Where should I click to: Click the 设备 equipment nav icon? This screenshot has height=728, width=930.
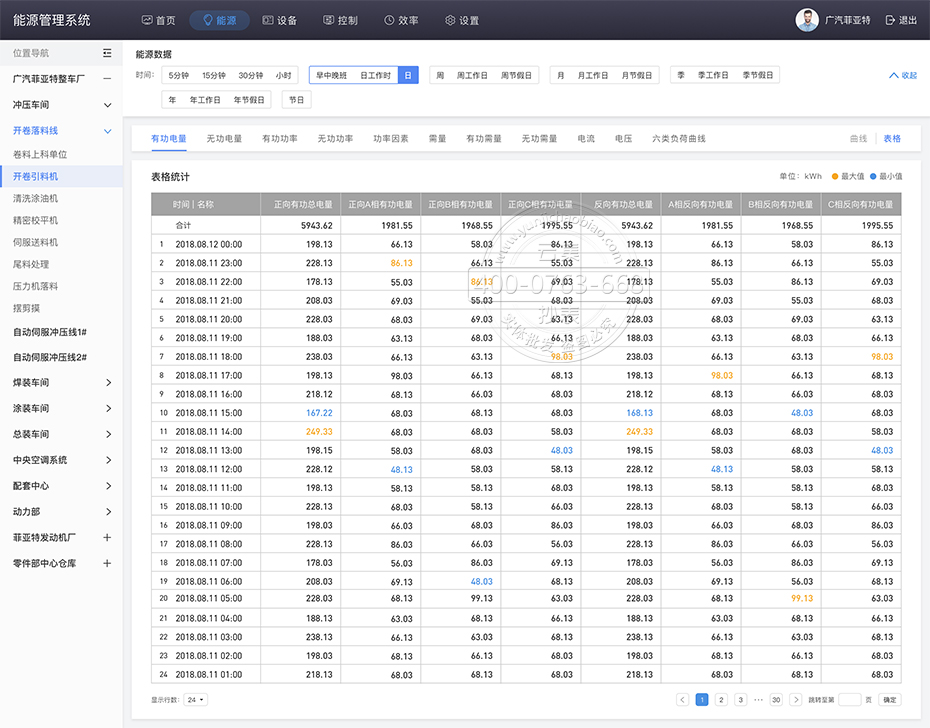[267, 20]
